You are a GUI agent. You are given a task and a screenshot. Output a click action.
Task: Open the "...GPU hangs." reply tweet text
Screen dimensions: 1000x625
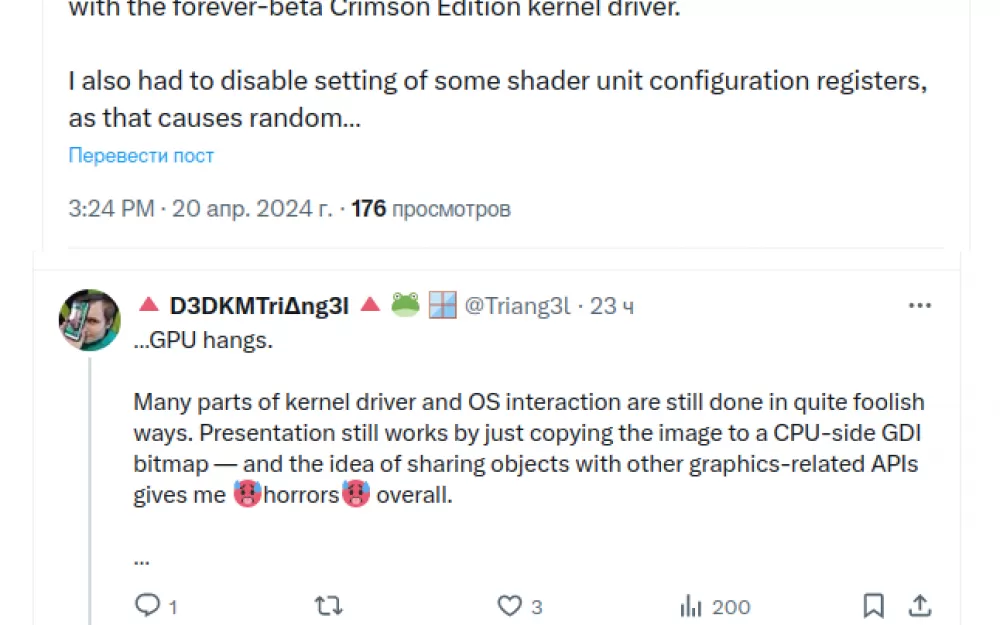[203, 340]
